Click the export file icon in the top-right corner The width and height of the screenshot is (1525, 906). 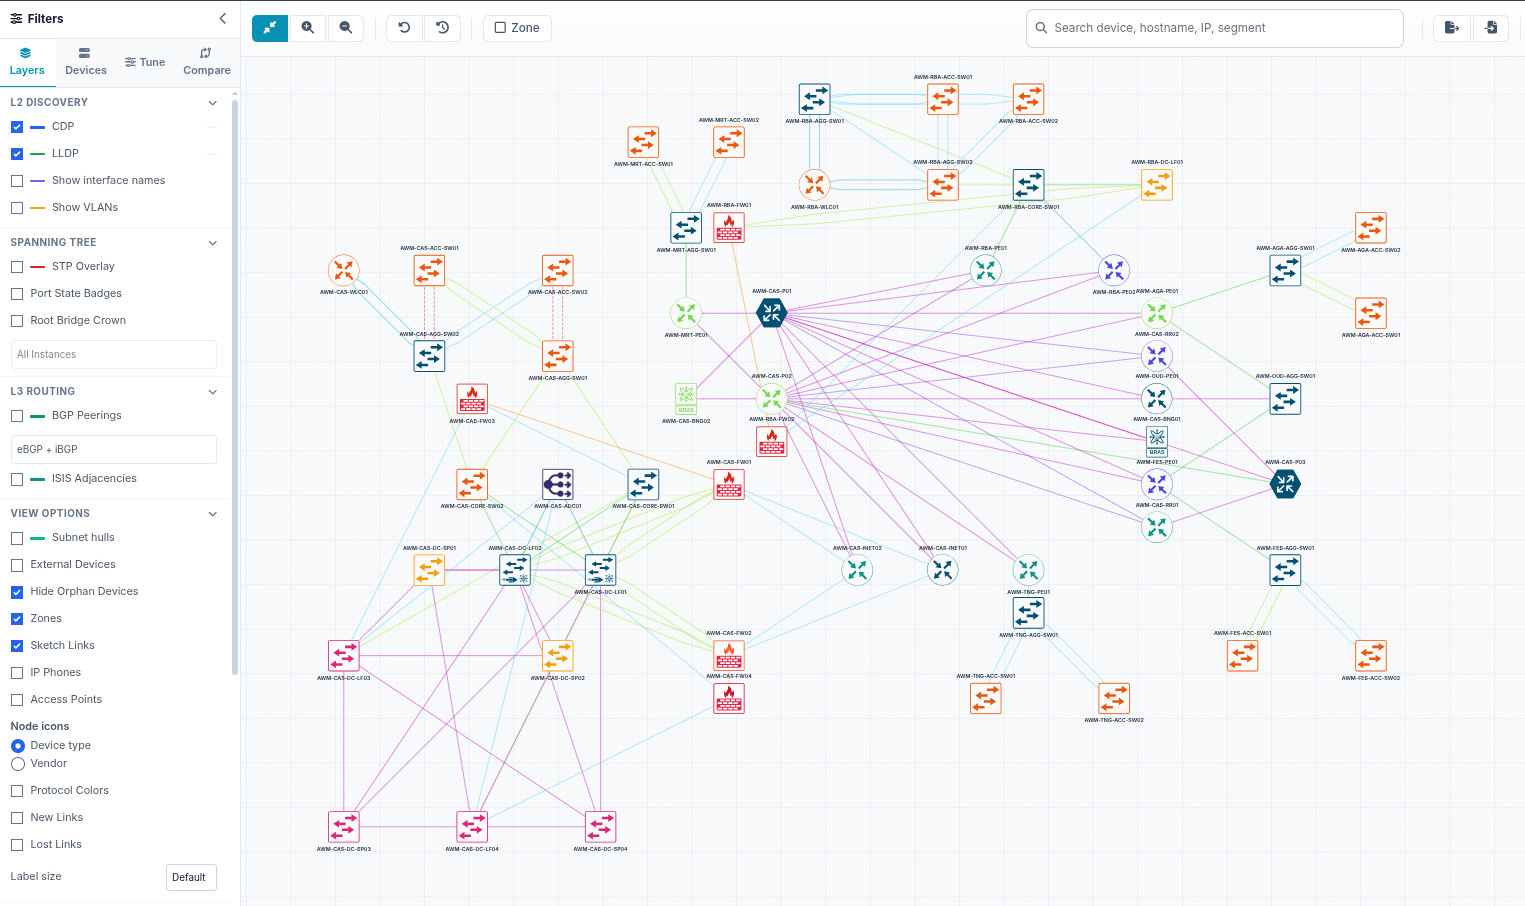click(x=1452, y=28)
